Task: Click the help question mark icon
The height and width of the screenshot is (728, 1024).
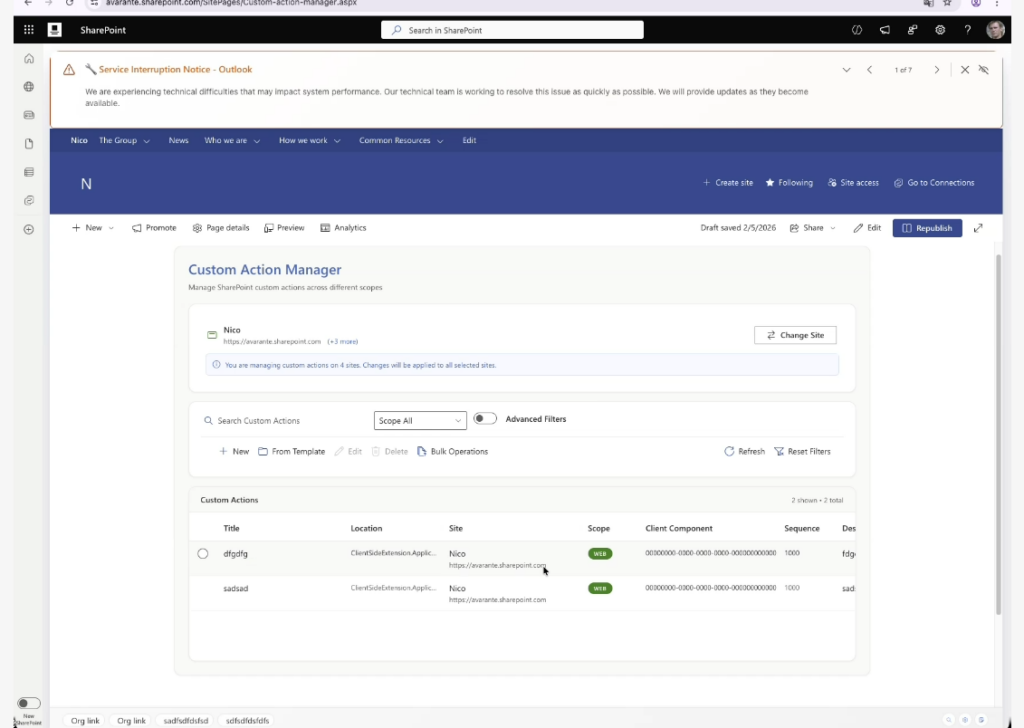Action: click(x=967, y=30)
